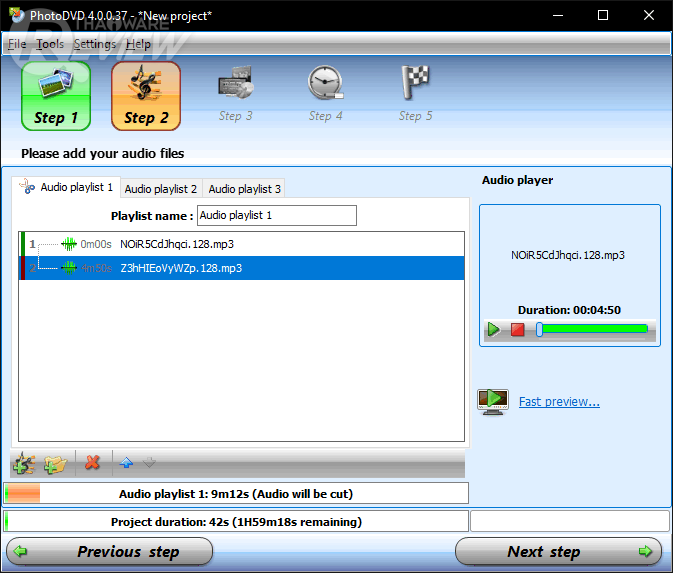Click the Project duration status bar
Screen dimensions: 673x573
(236, 522)
